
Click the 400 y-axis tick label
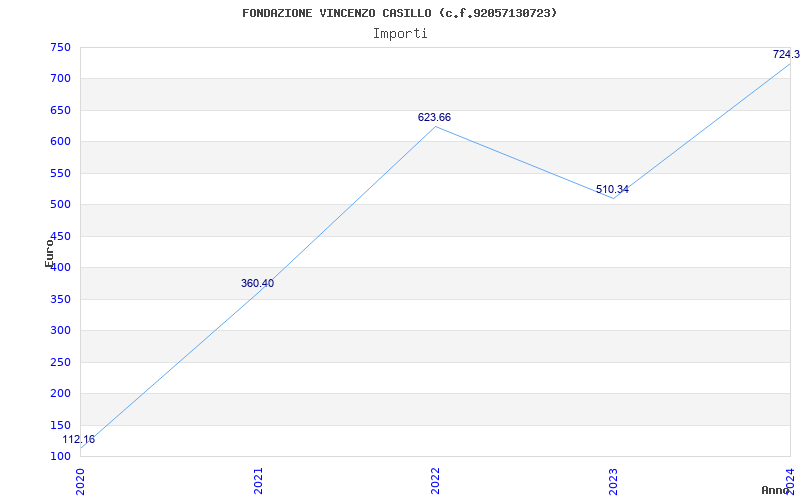(x=60, y=267)
